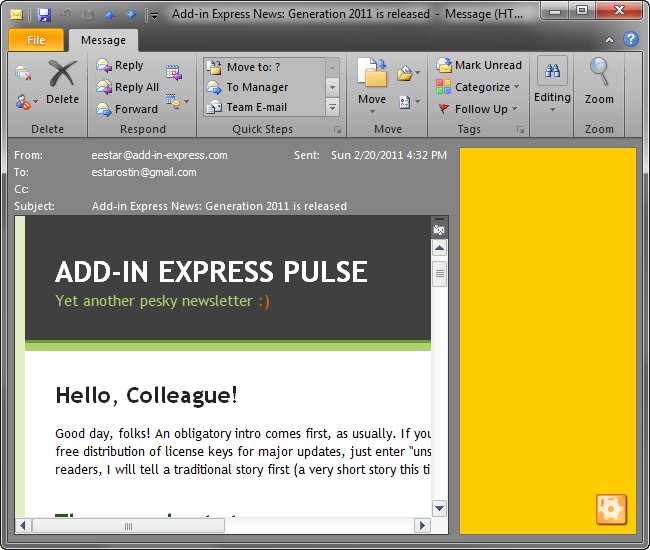The image size is (650, 550).
Task: Open More respond actions dropdown
Action: (177, 102)
